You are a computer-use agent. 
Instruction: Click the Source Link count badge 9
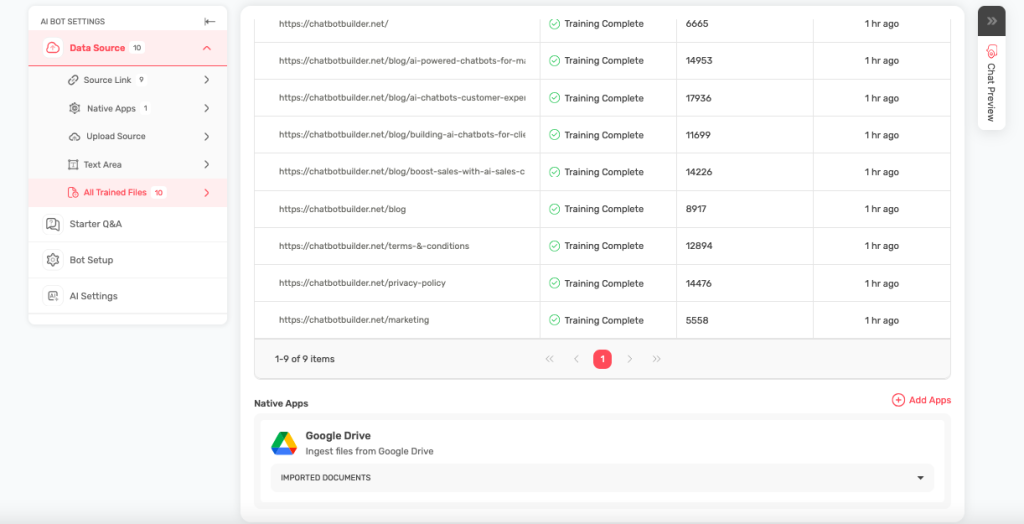point(141,80)
